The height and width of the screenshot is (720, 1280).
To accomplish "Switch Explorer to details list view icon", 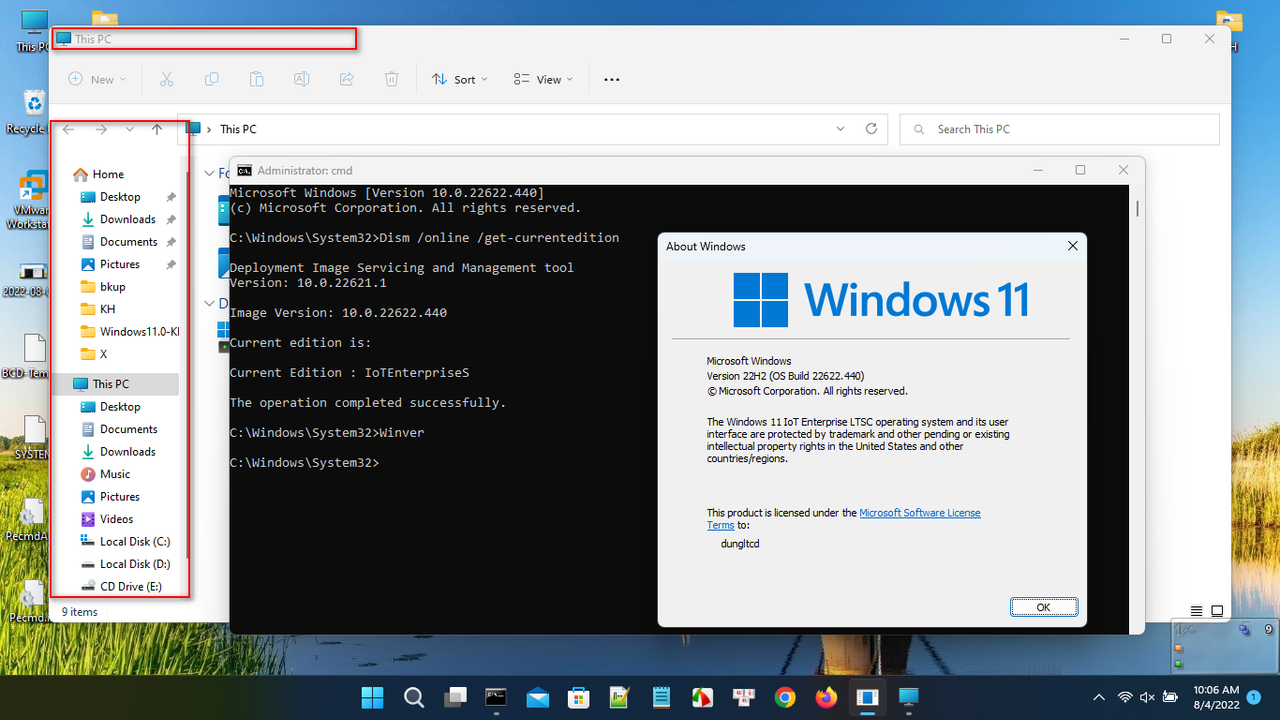I will pos(1197,611).
